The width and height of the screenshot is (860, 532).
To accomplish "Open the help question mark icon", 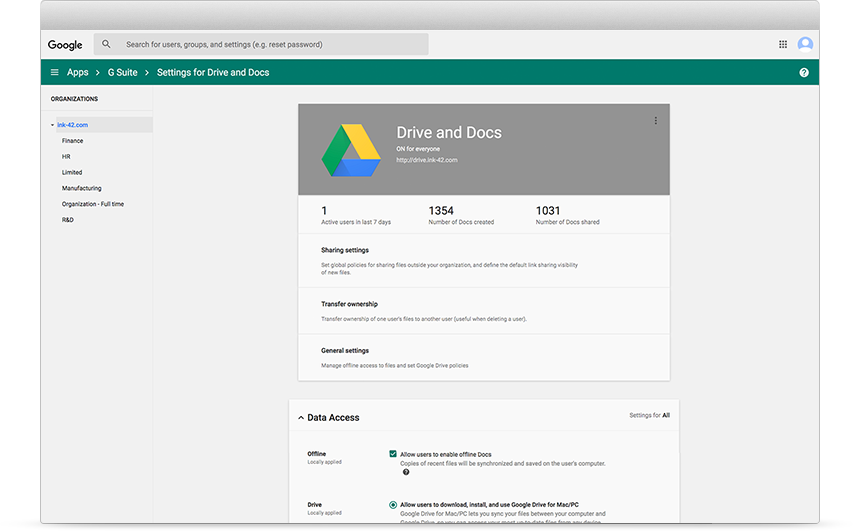I will coord(804,72).
